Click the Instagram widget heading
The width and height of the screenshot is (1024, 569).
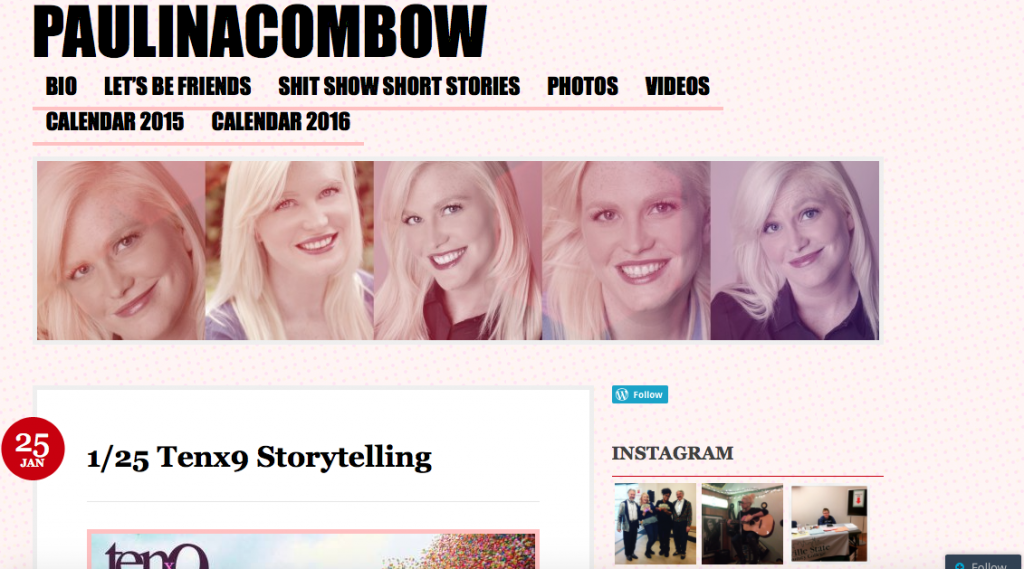point(673,453)
